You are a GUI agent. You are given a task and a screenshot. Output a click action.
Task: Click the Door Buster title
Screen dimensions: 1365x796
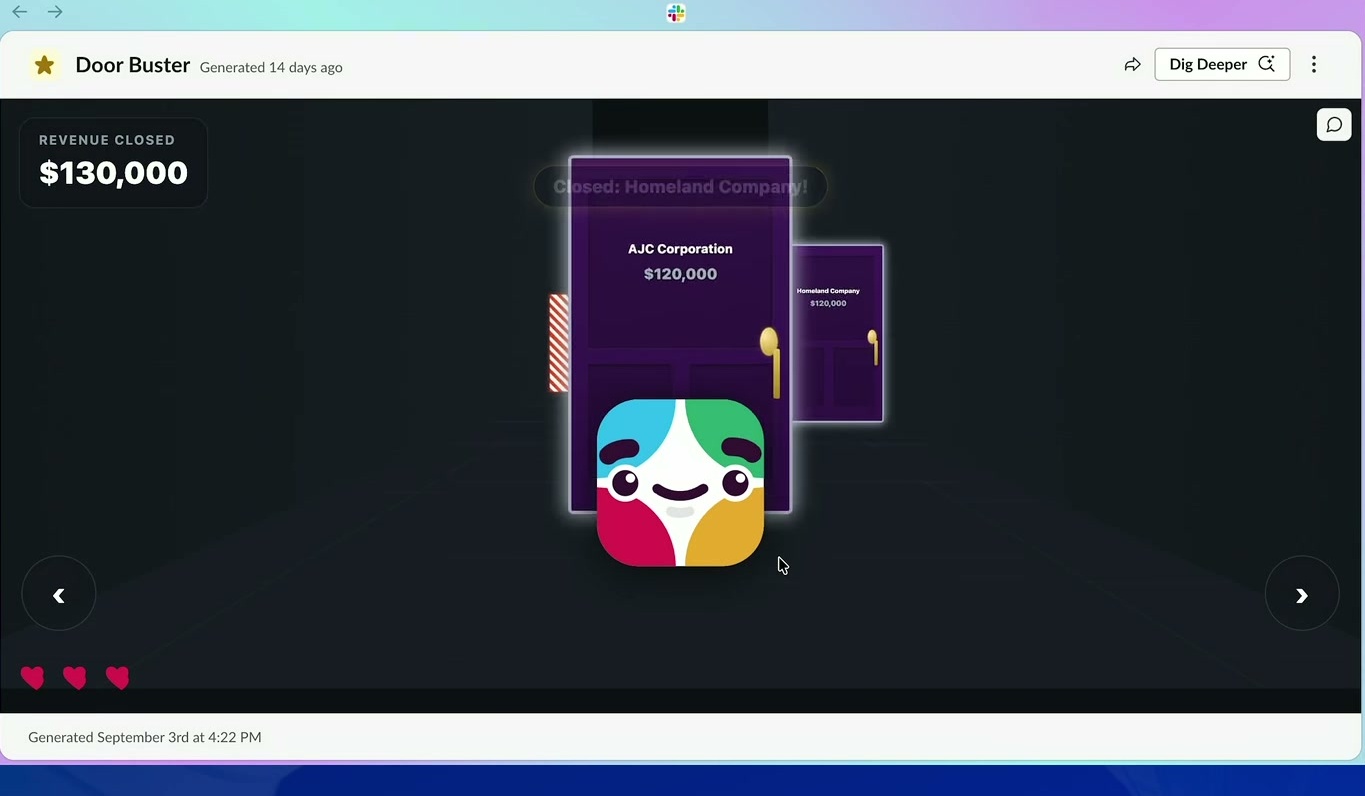(133, 65)
